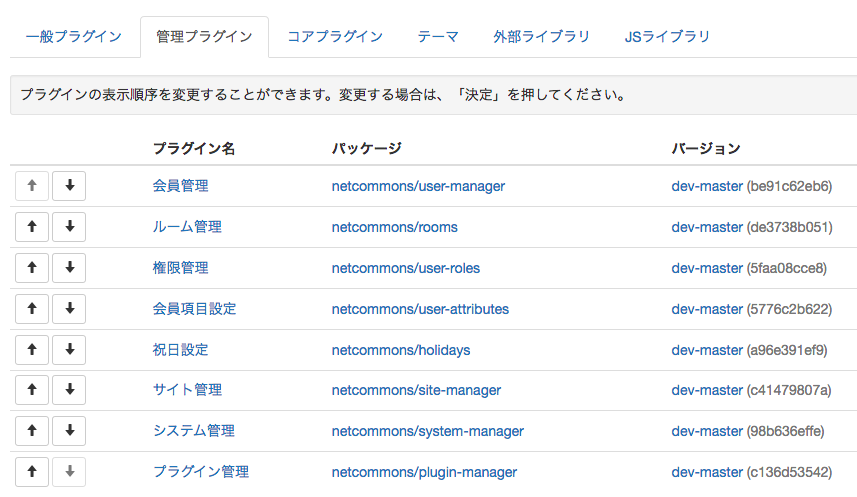857x497 pixels.
Task: Go to the JSライブラリ tab
Action: pyautogui.click(x=667, y=37)
